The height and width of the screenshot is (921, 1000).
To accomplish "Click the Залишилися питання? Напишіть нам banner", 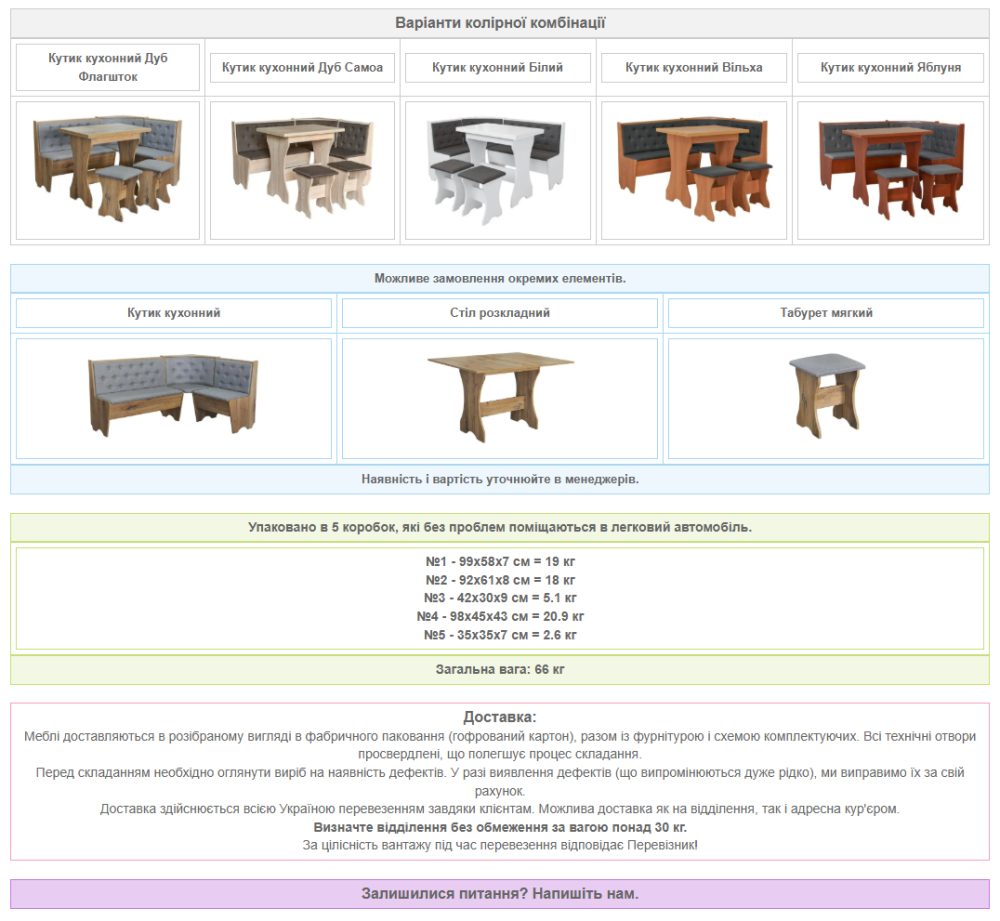I will [500, 893].
